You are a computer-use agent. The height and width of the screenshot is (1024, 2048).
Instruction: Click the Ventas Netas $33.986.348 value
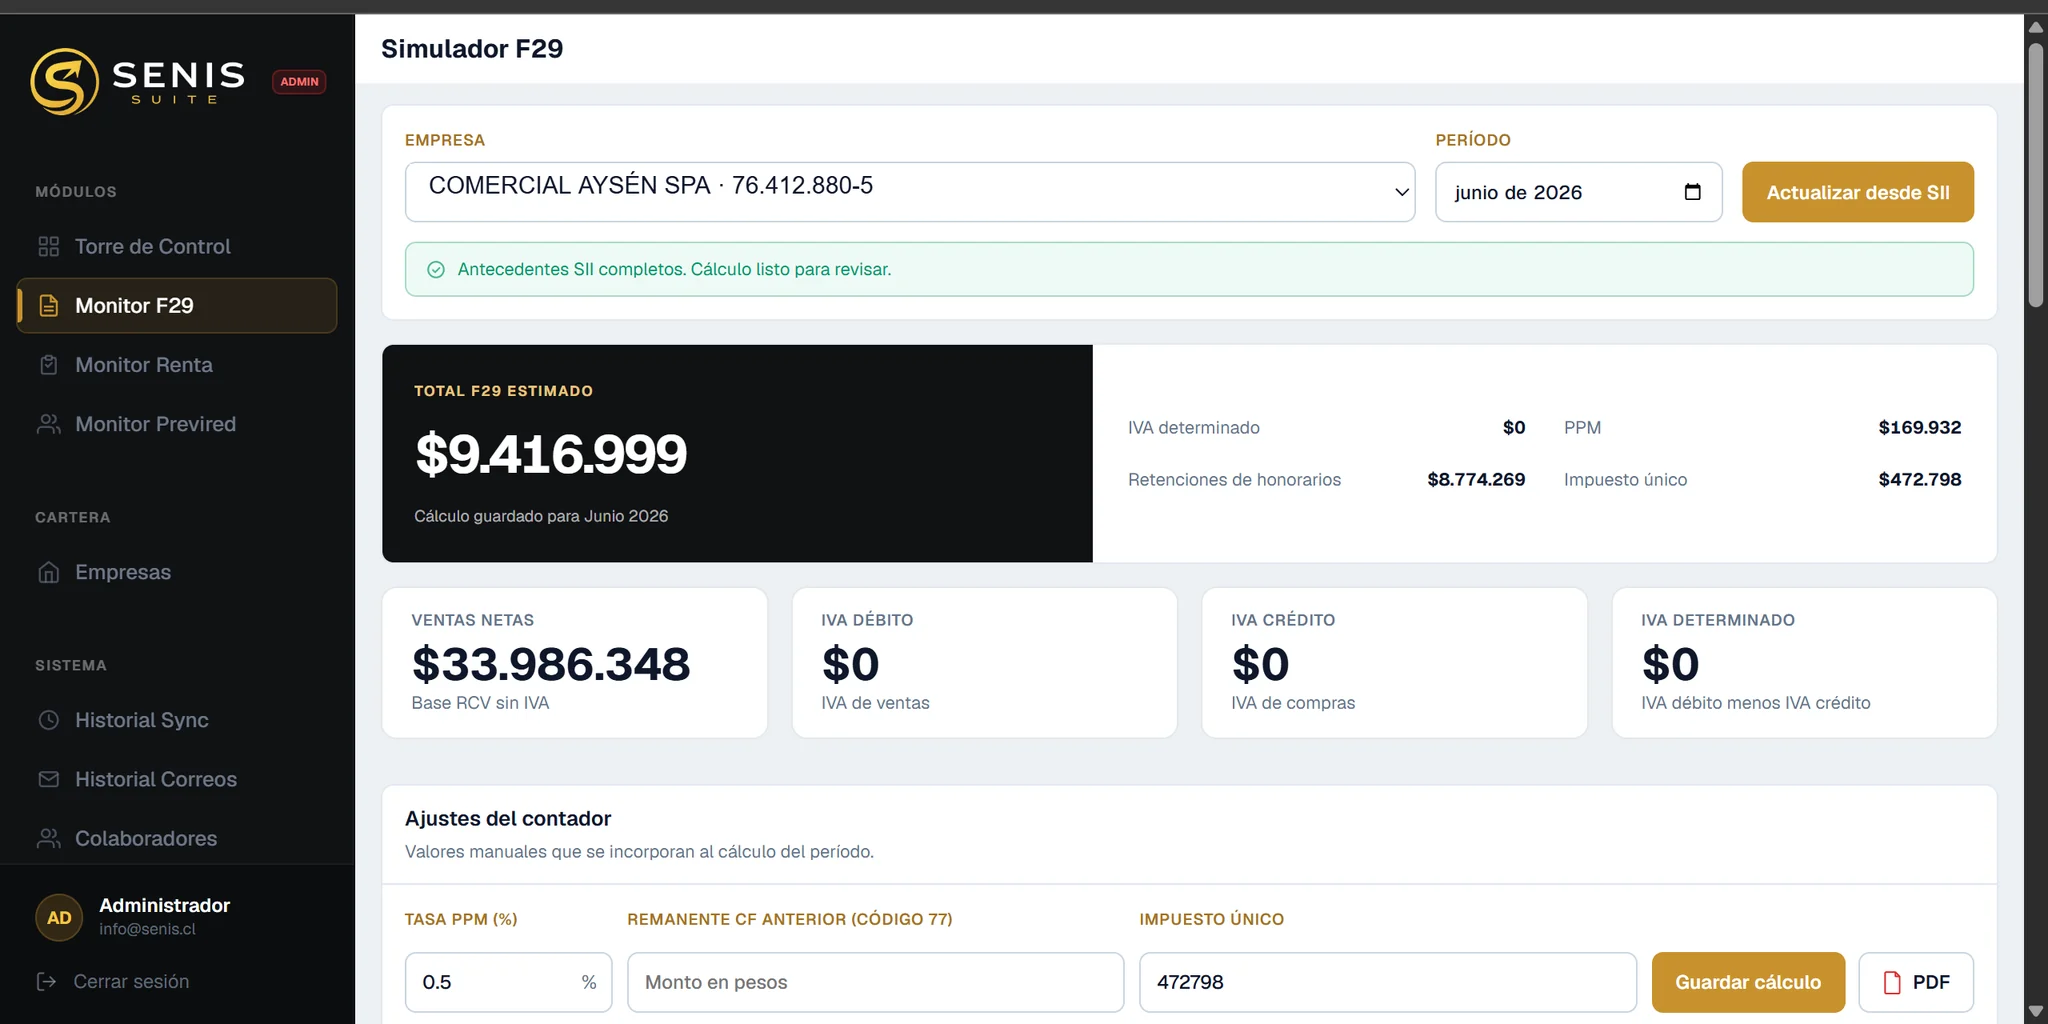(x=551, y=664)
